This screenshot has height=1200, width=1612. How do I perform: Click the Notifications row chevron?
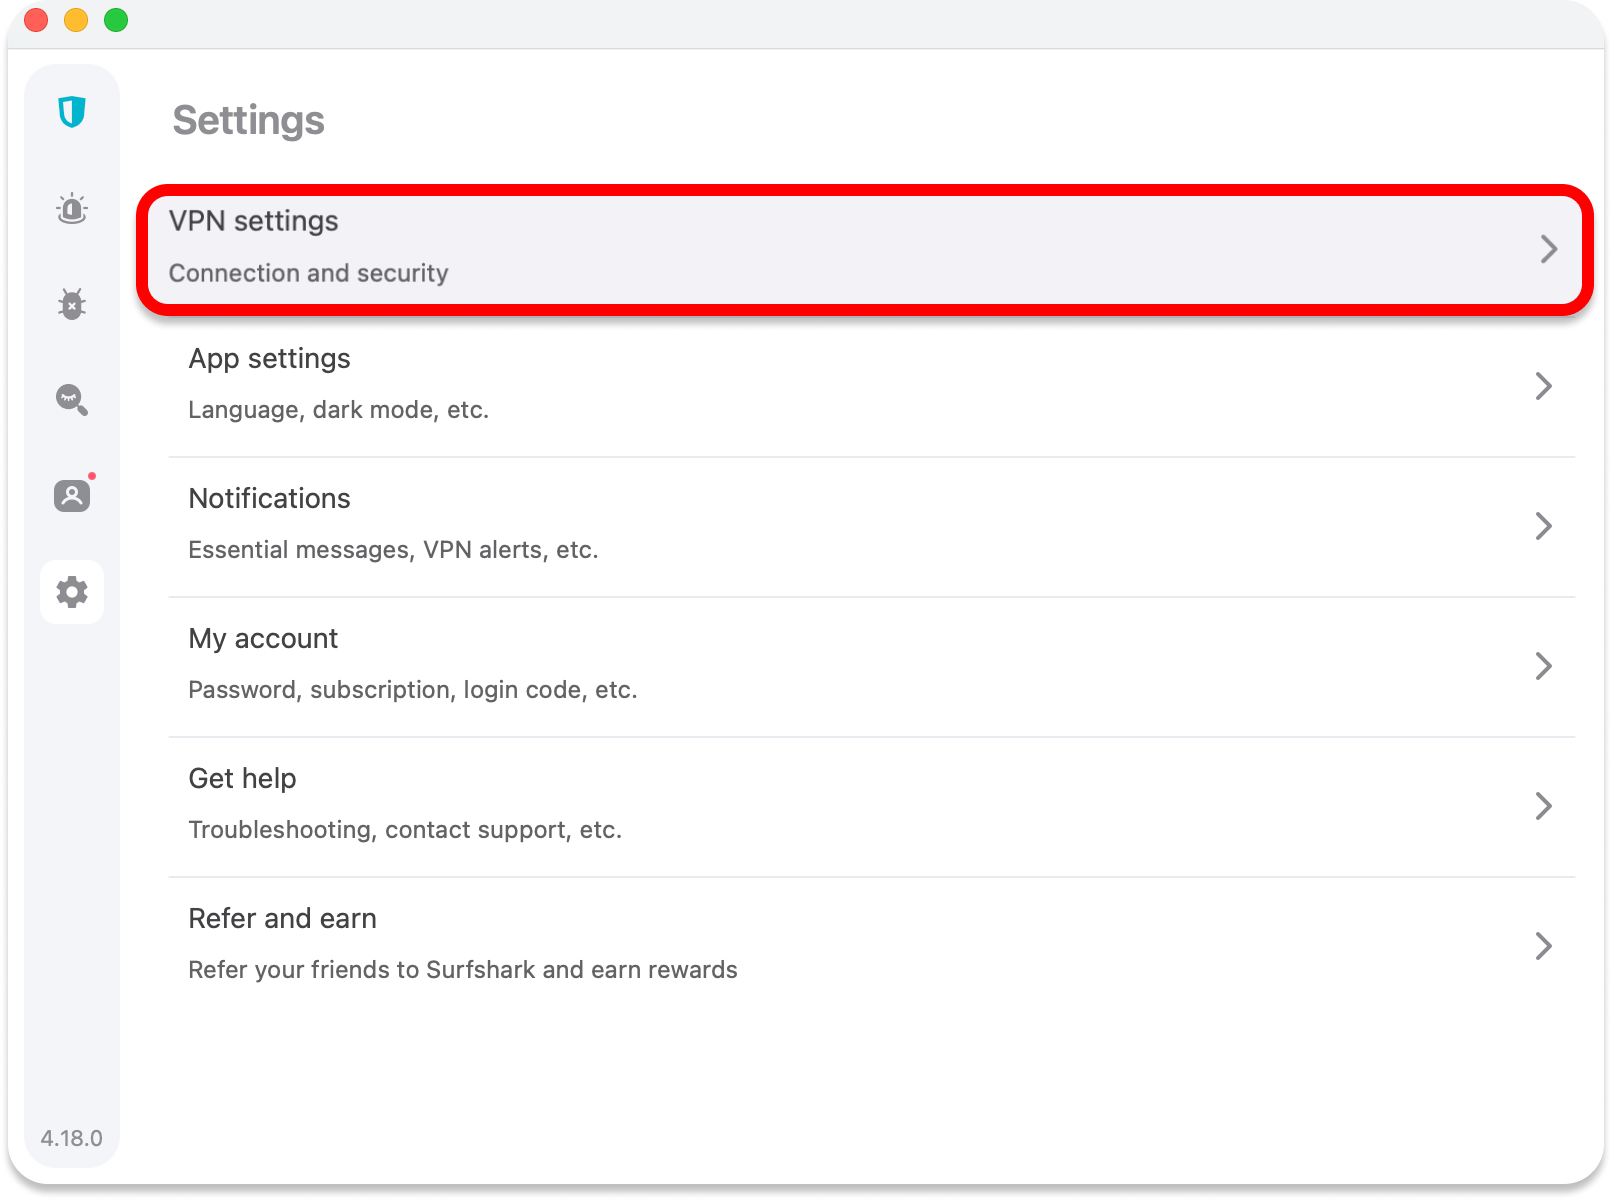[x=1543, y=526]
